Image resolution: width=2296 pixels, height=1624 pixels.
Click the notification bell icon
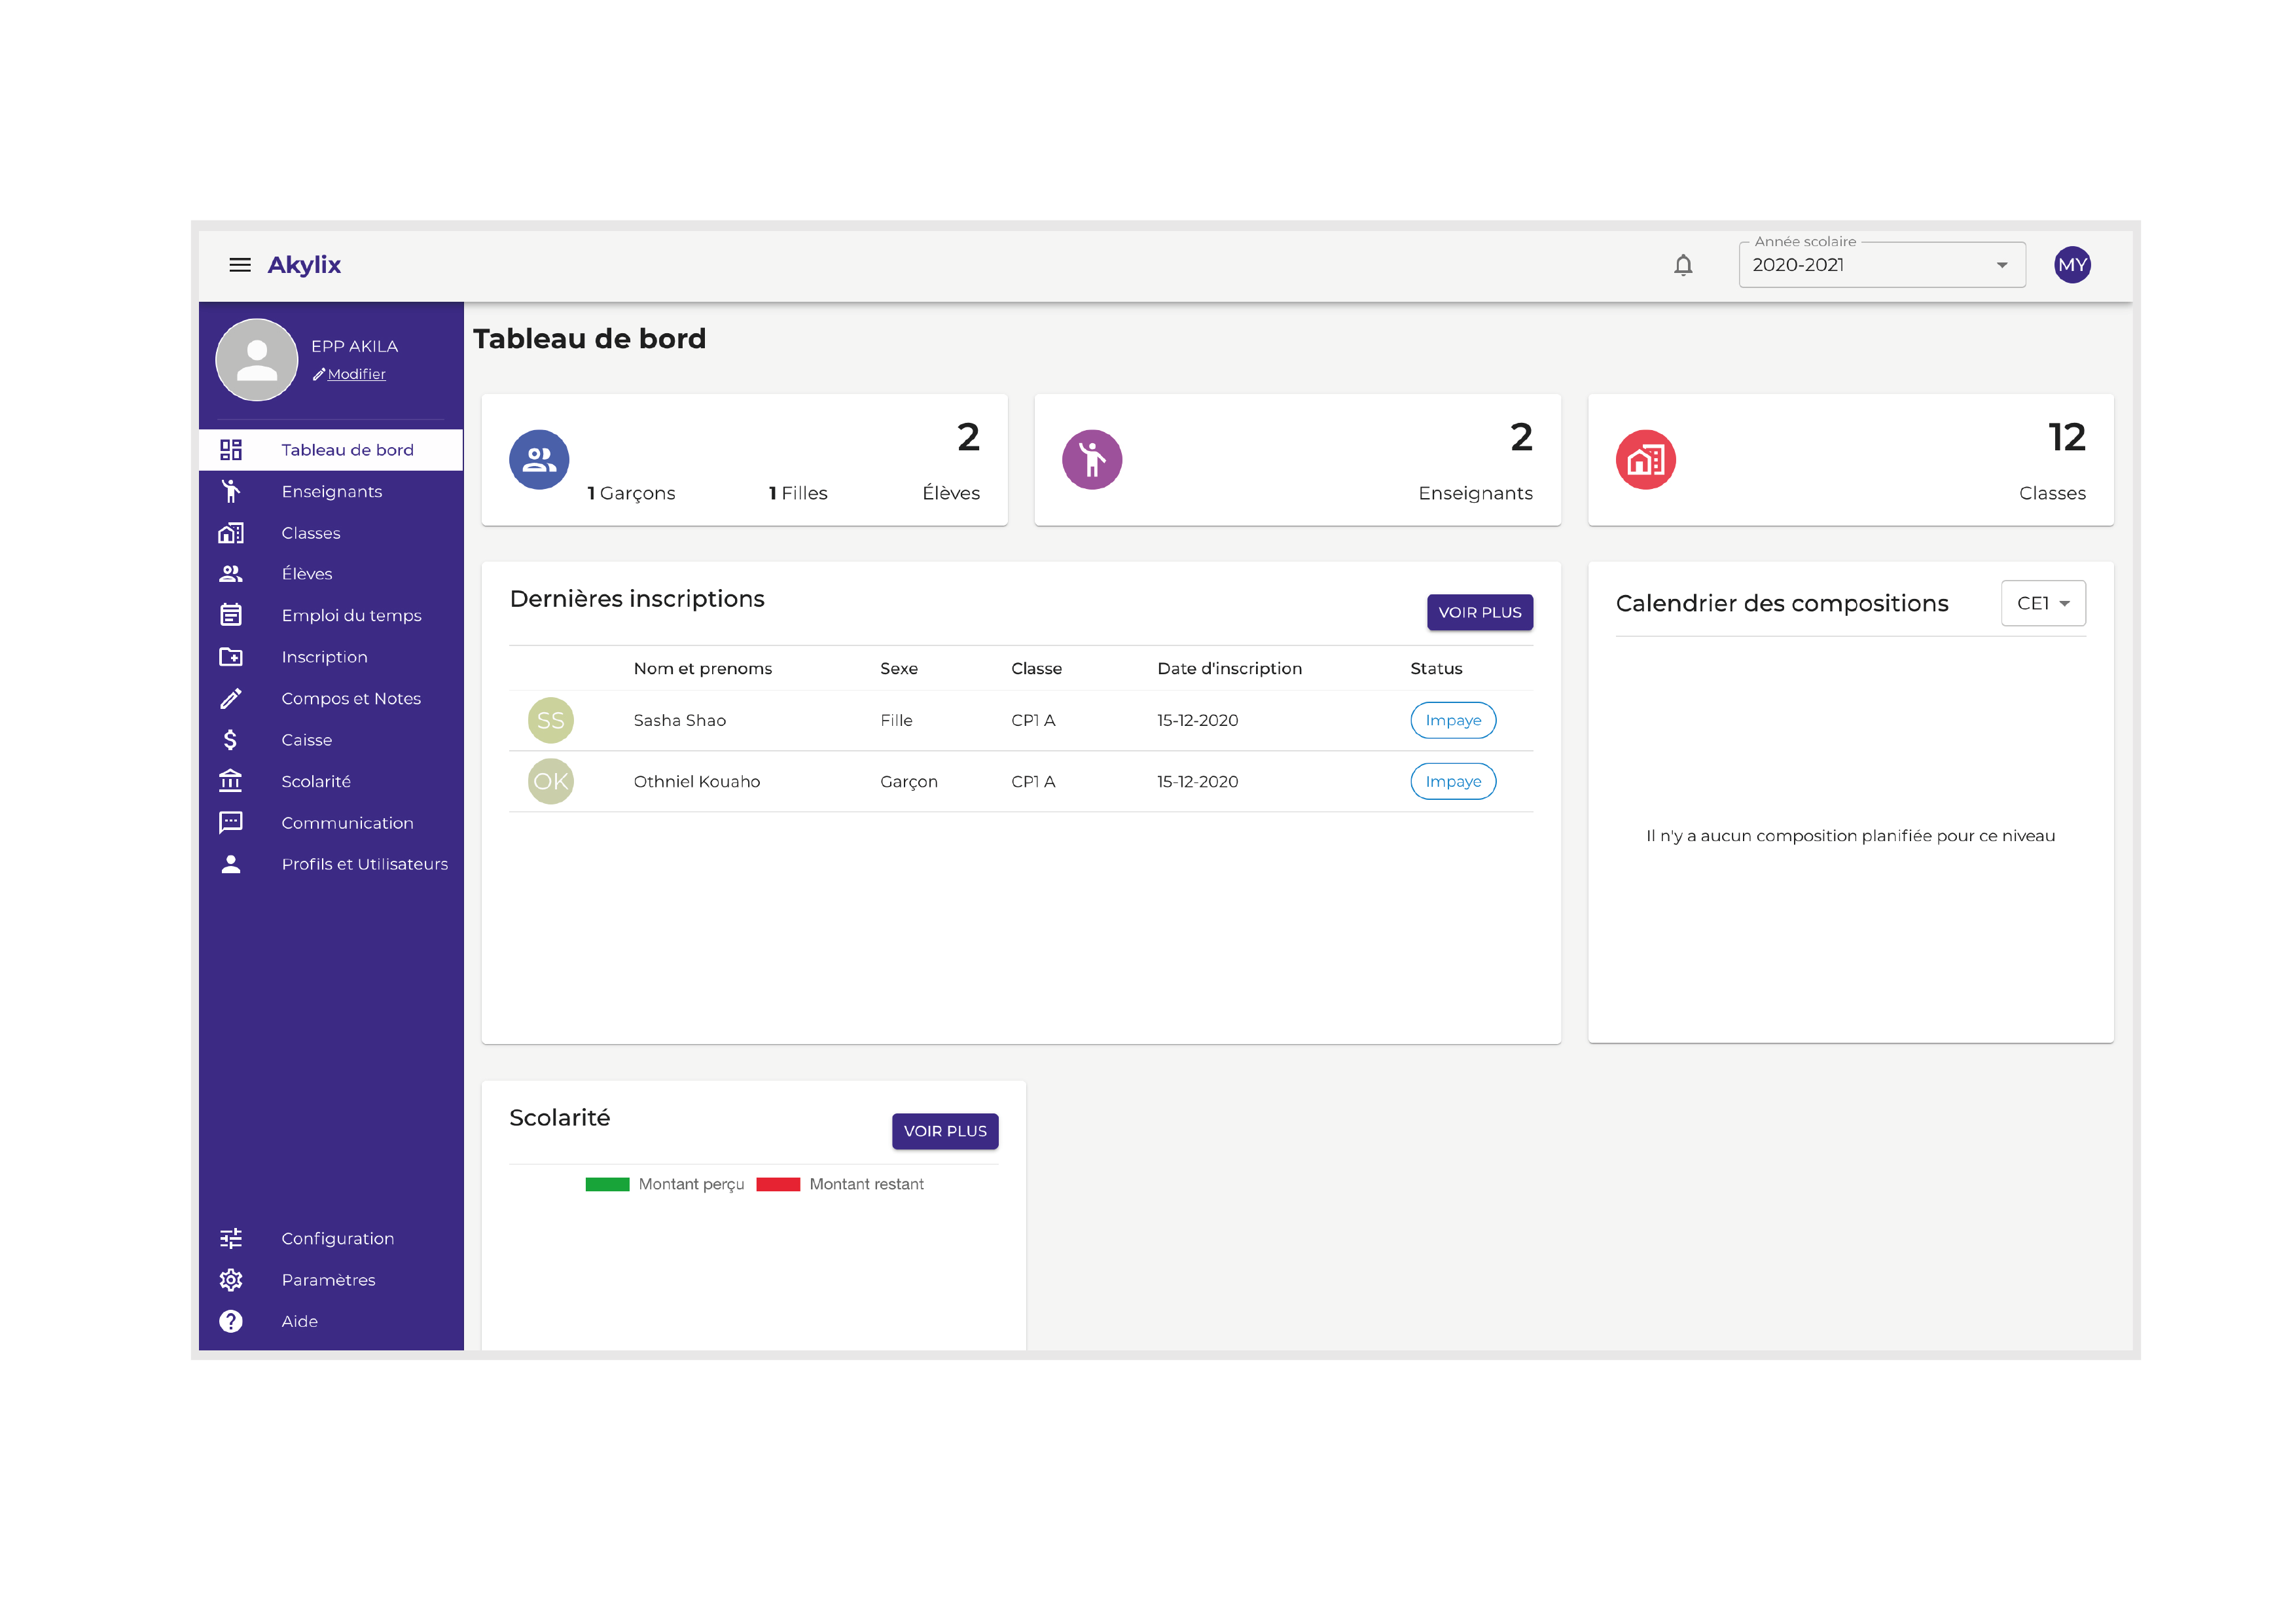click(x=1683, y=265)
